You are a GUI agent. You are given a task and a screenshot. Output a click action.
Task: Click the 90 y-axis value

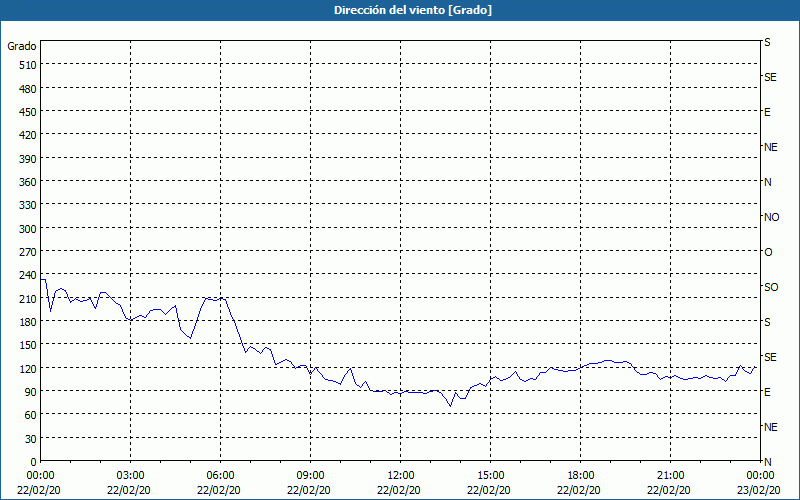pyautogui.click(x=31, y=392)
